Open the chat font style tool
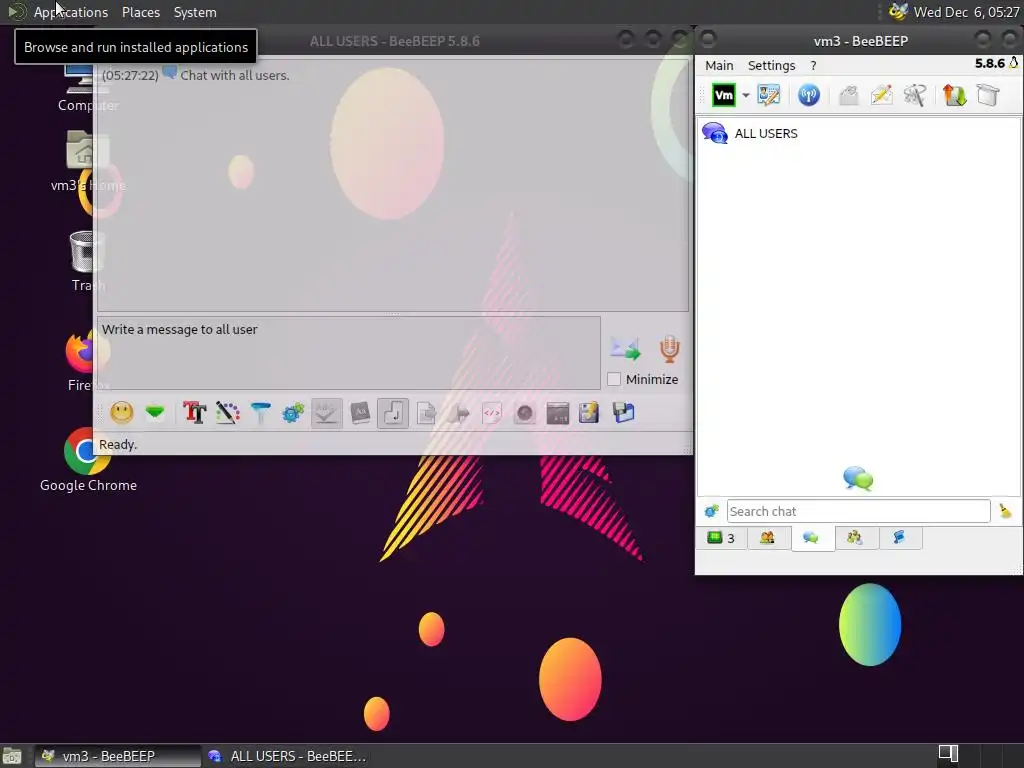Image resolution: width=1024 pixels, height=768 pixels. (195, 413)
